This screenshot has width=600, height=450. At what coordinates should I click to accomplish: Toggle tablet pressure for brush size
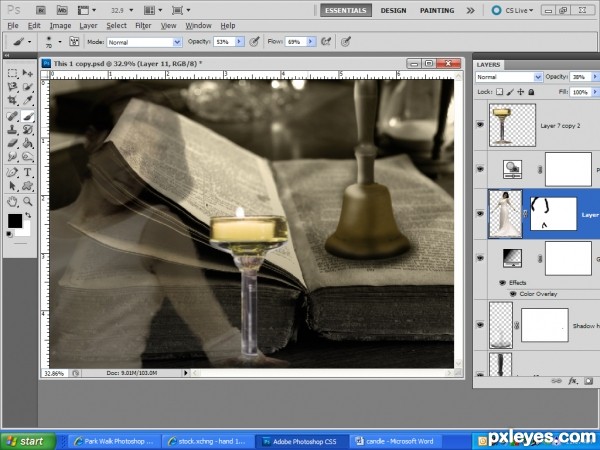pyautogui.click(x=346, y=41)
